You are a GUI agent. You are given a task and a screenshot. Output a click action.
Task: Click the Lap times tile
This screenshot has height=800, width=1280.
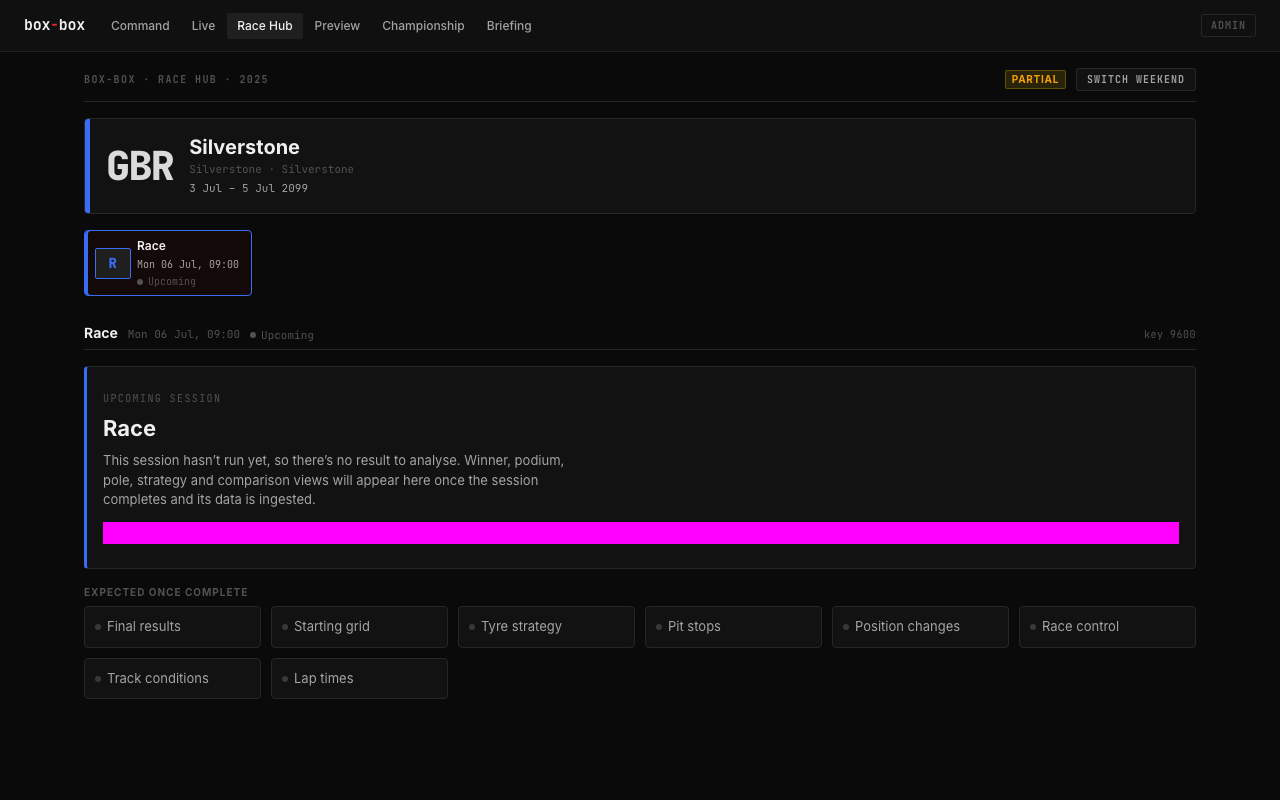[x=359, y=679]
